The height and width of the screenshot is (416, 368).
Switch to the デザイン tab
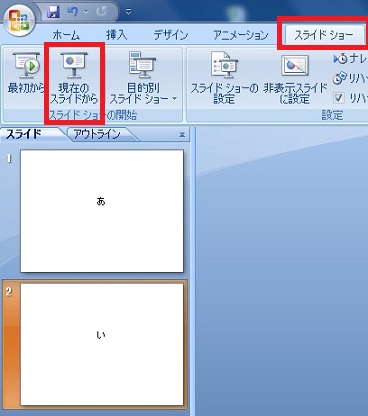click(x=171, y=35)
